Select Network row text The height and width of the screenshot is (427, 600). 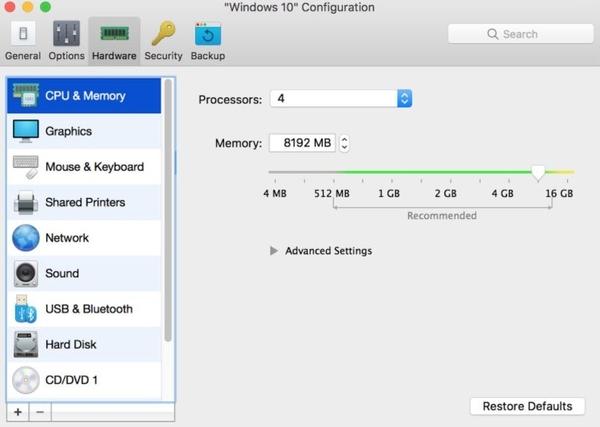pyautogui.click(x=67, y=238)
